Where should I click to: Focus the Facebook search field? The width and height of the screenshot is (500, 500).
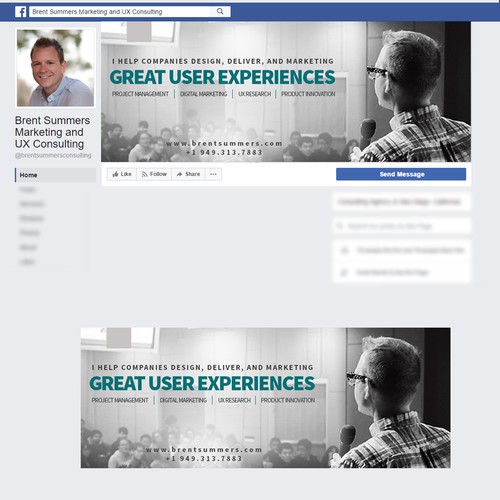pos(130,12)
